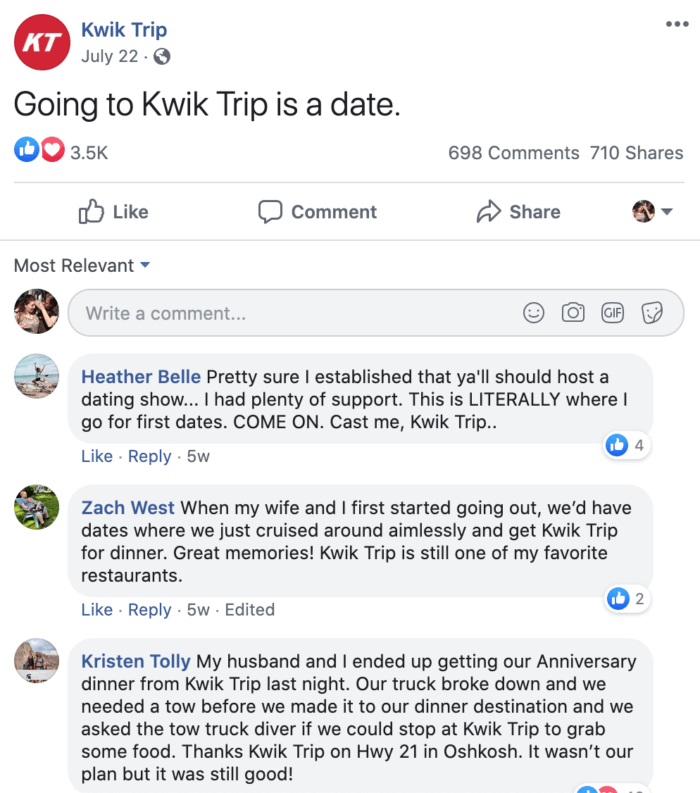Click the GIF icon in comment box
Viewport: 700px width, 793px height.
click(612, 313)
